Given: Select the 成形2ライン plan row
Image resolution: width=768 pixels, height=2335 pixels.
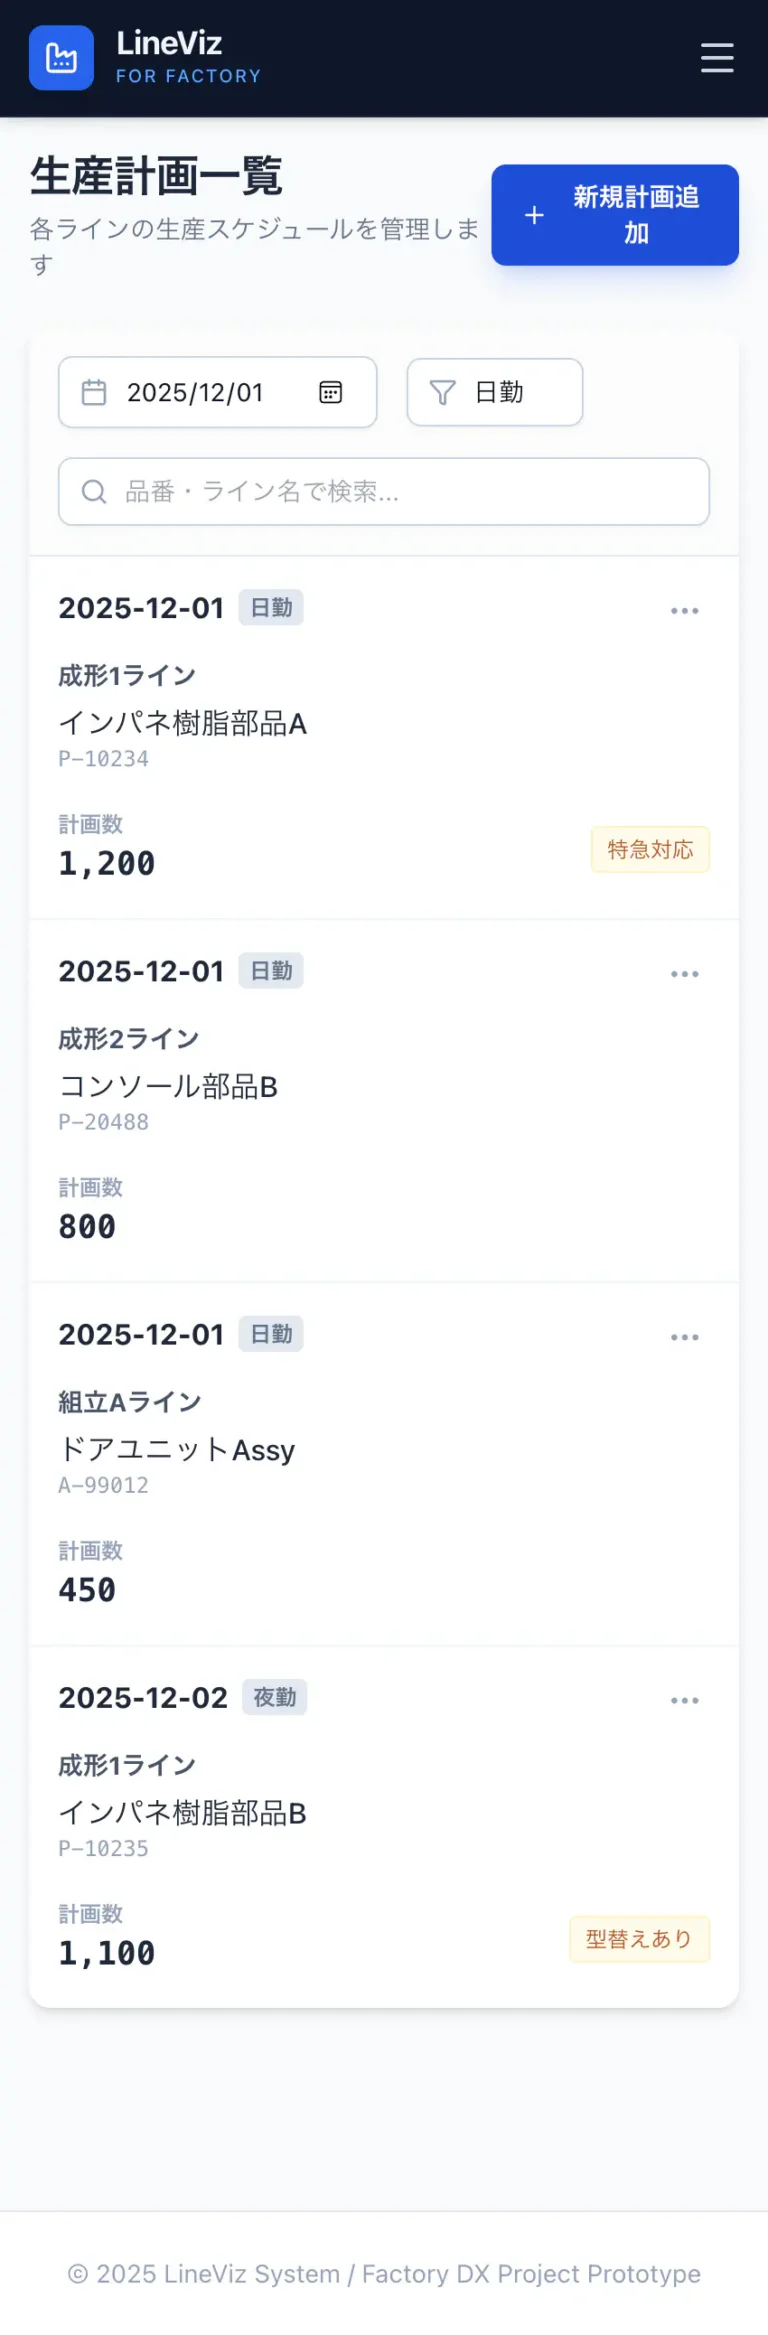Looking at the screenshot, I should 384,1101.
